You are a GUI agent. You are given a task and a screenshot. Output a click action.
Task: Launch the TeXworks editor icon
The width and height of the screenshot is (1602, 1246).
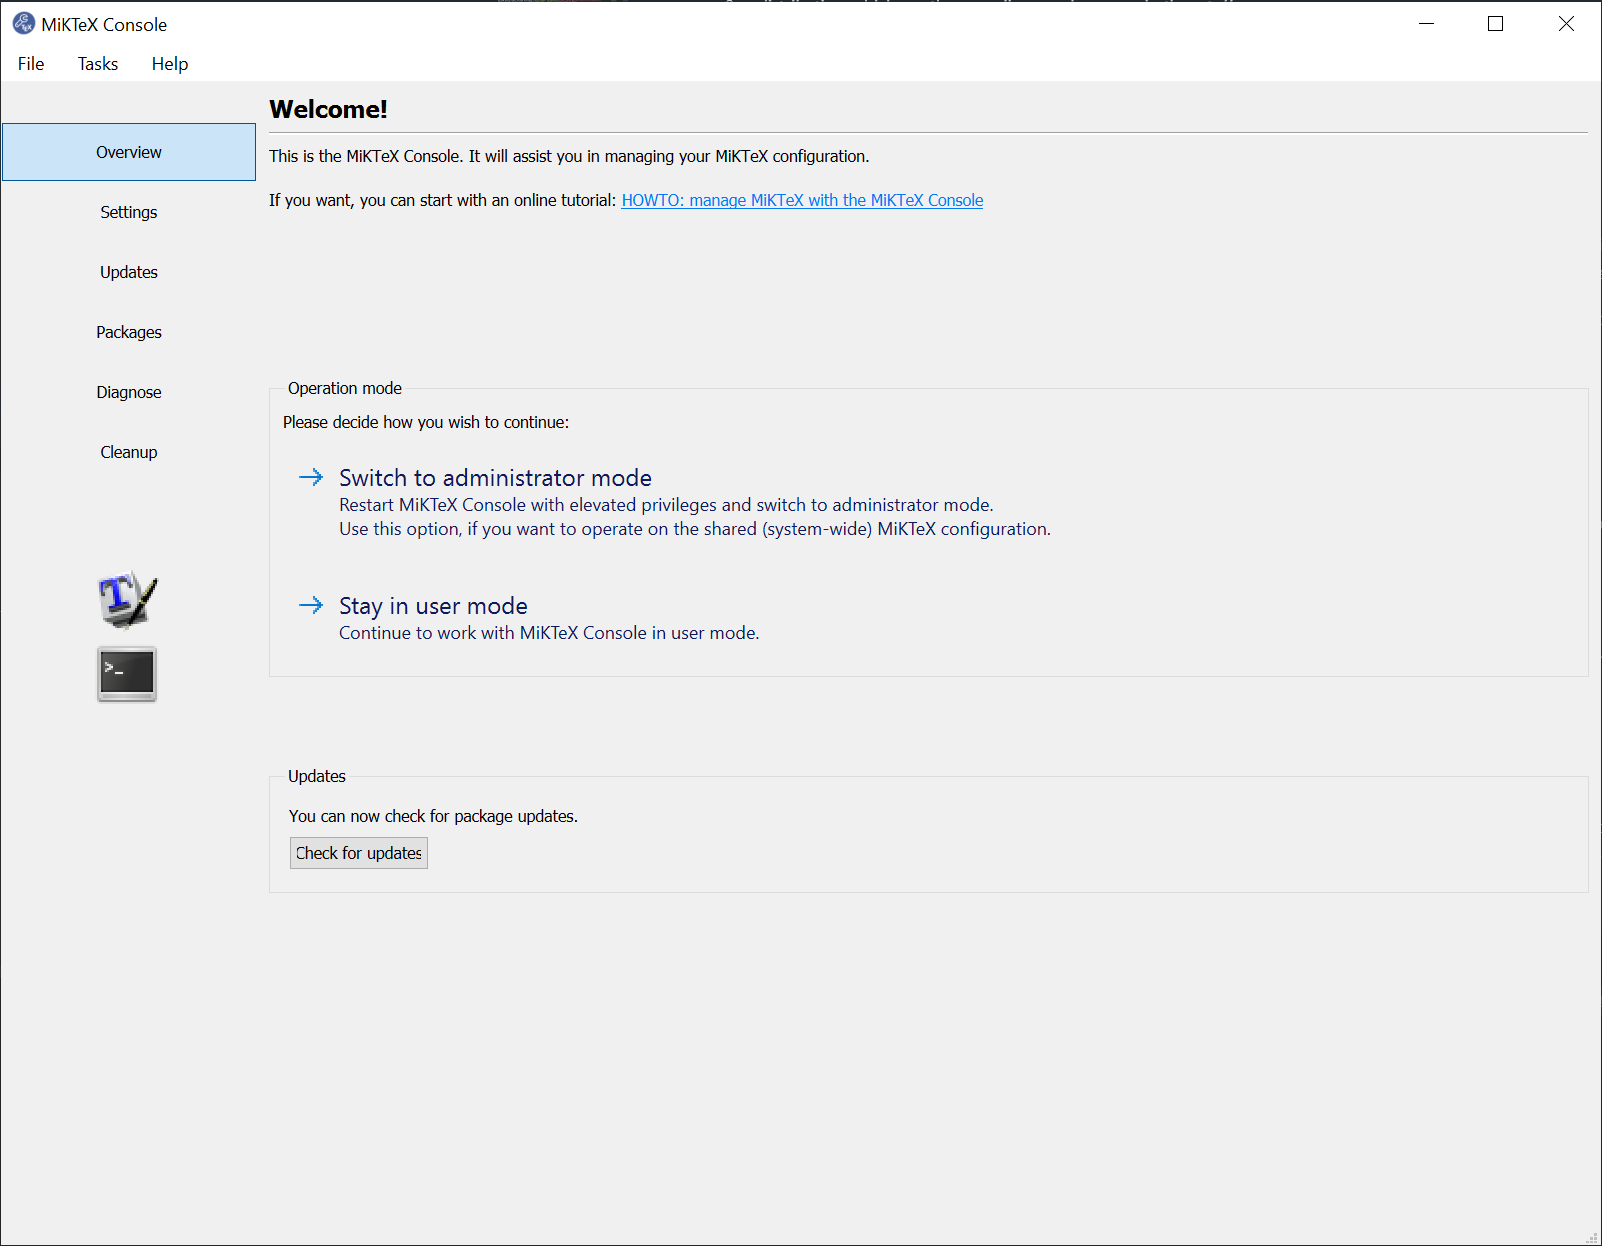point(128,600)
